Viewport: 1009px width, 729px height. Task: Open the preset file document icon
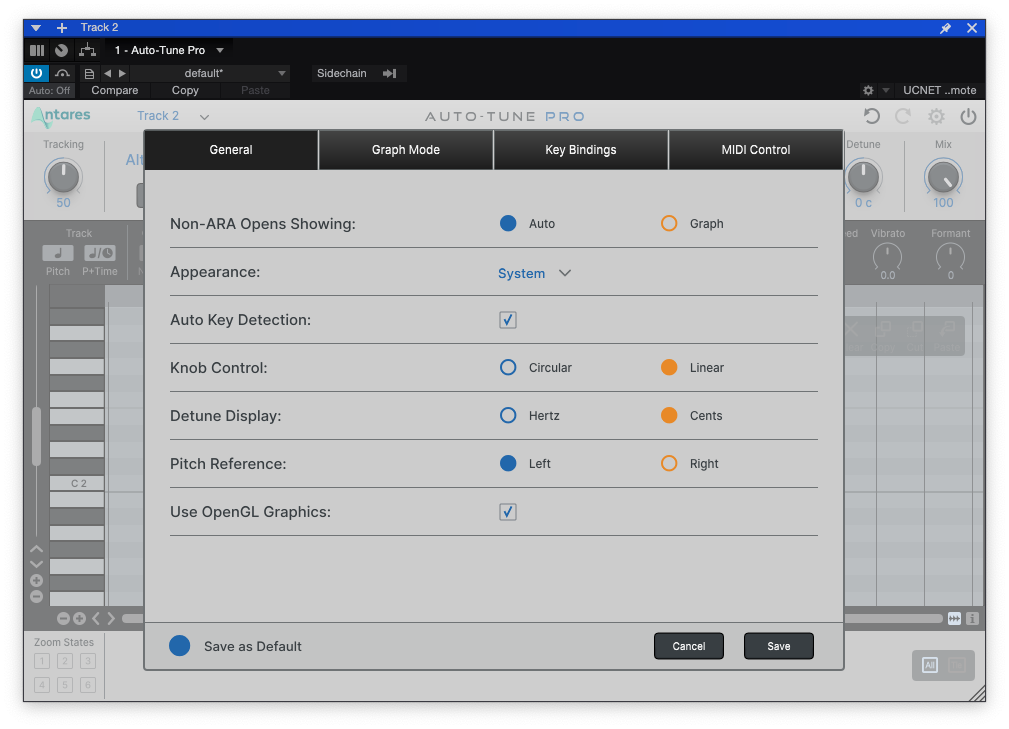(x=89, y=73)
